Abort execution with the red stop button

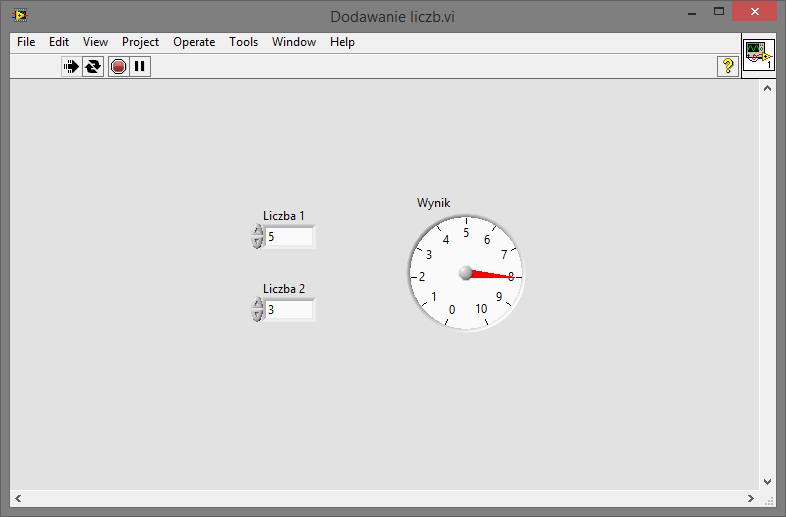click(118, 67)
